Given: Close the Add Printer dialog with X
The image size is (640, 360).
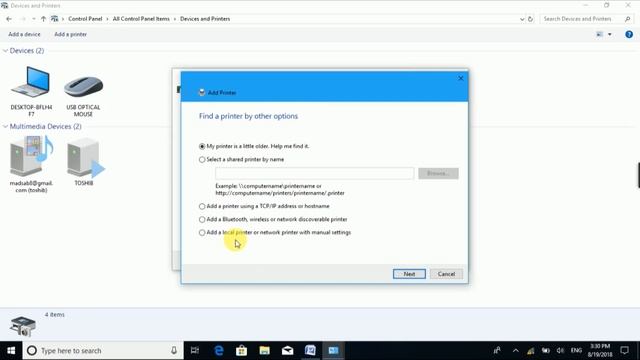Looking at the screenshot, I should coord(460,78).
